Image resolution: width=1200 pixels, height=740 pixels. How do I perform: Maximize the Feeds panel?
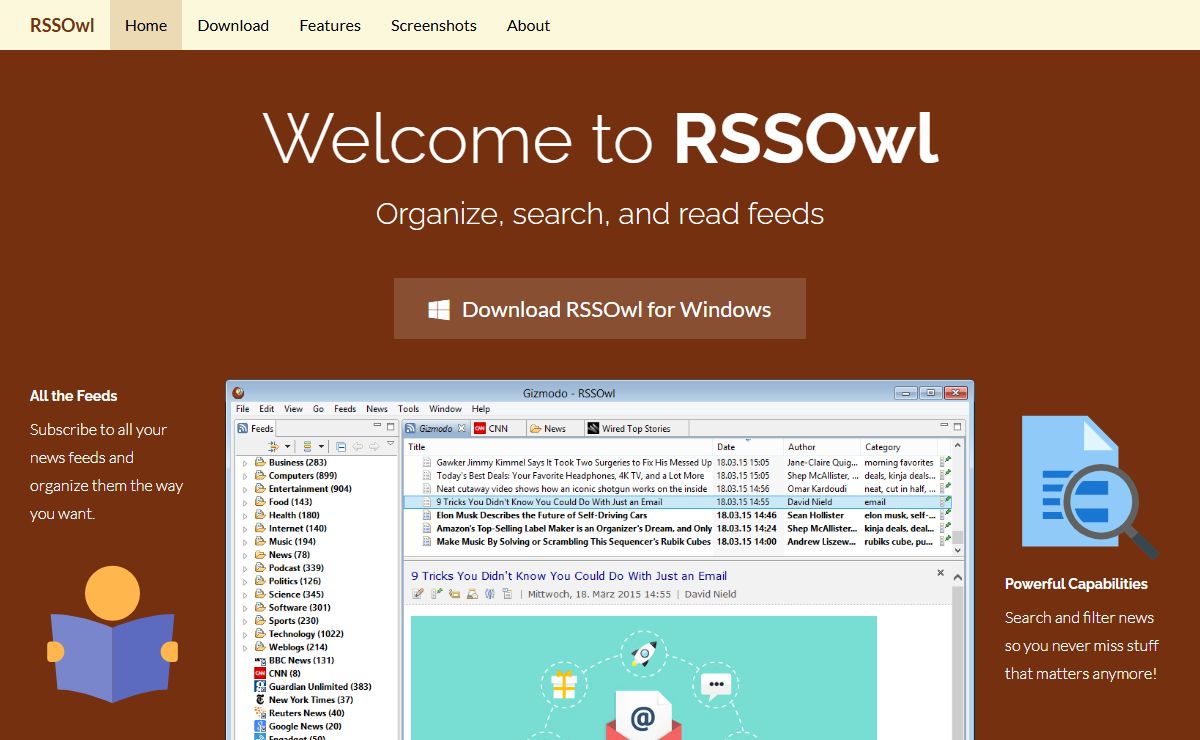tap(390, 427)
